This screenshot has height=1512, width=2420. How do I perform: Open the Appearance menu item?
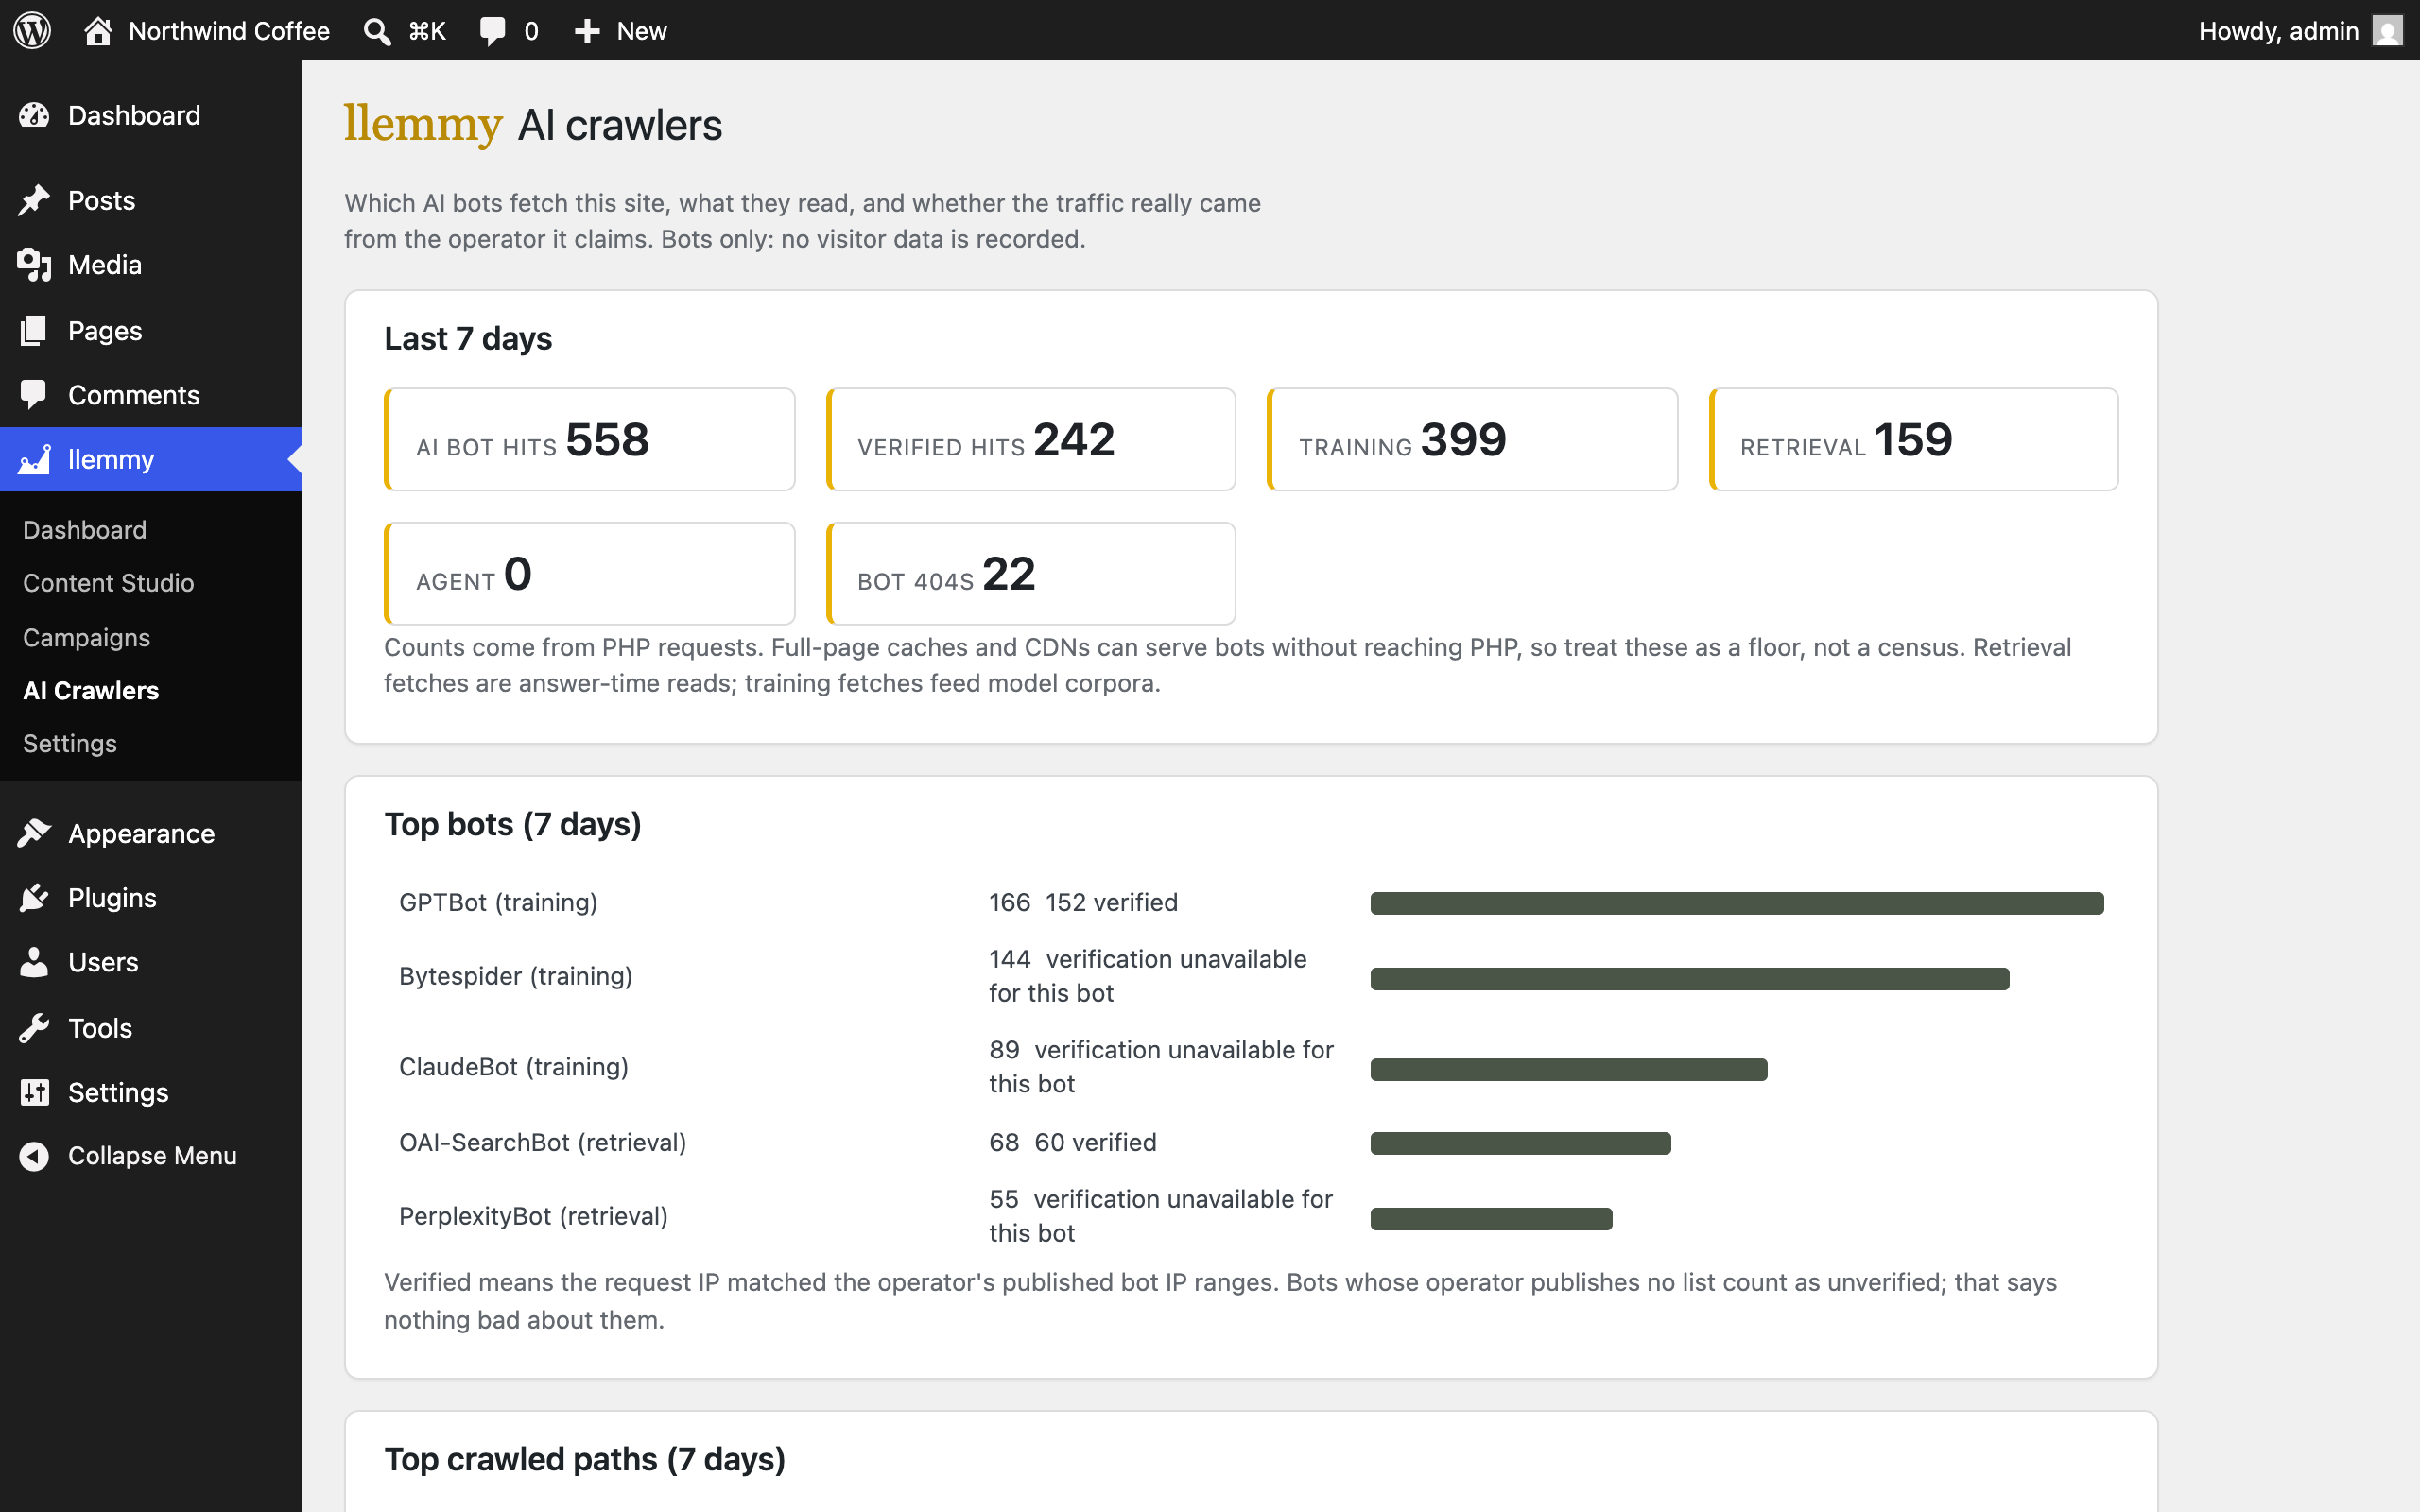pyautogui.click(x=151, y=833)
